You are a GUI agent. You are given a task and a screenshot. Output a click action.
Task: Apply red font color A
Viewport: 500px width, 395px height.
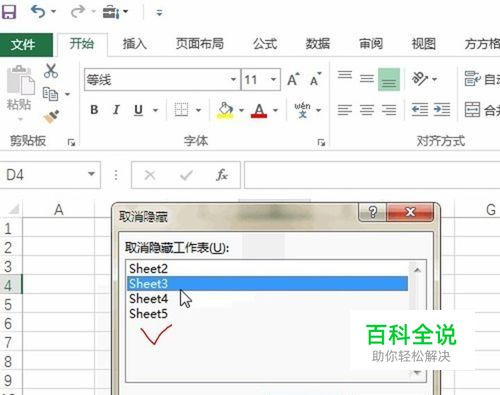[x=259, y=110]
